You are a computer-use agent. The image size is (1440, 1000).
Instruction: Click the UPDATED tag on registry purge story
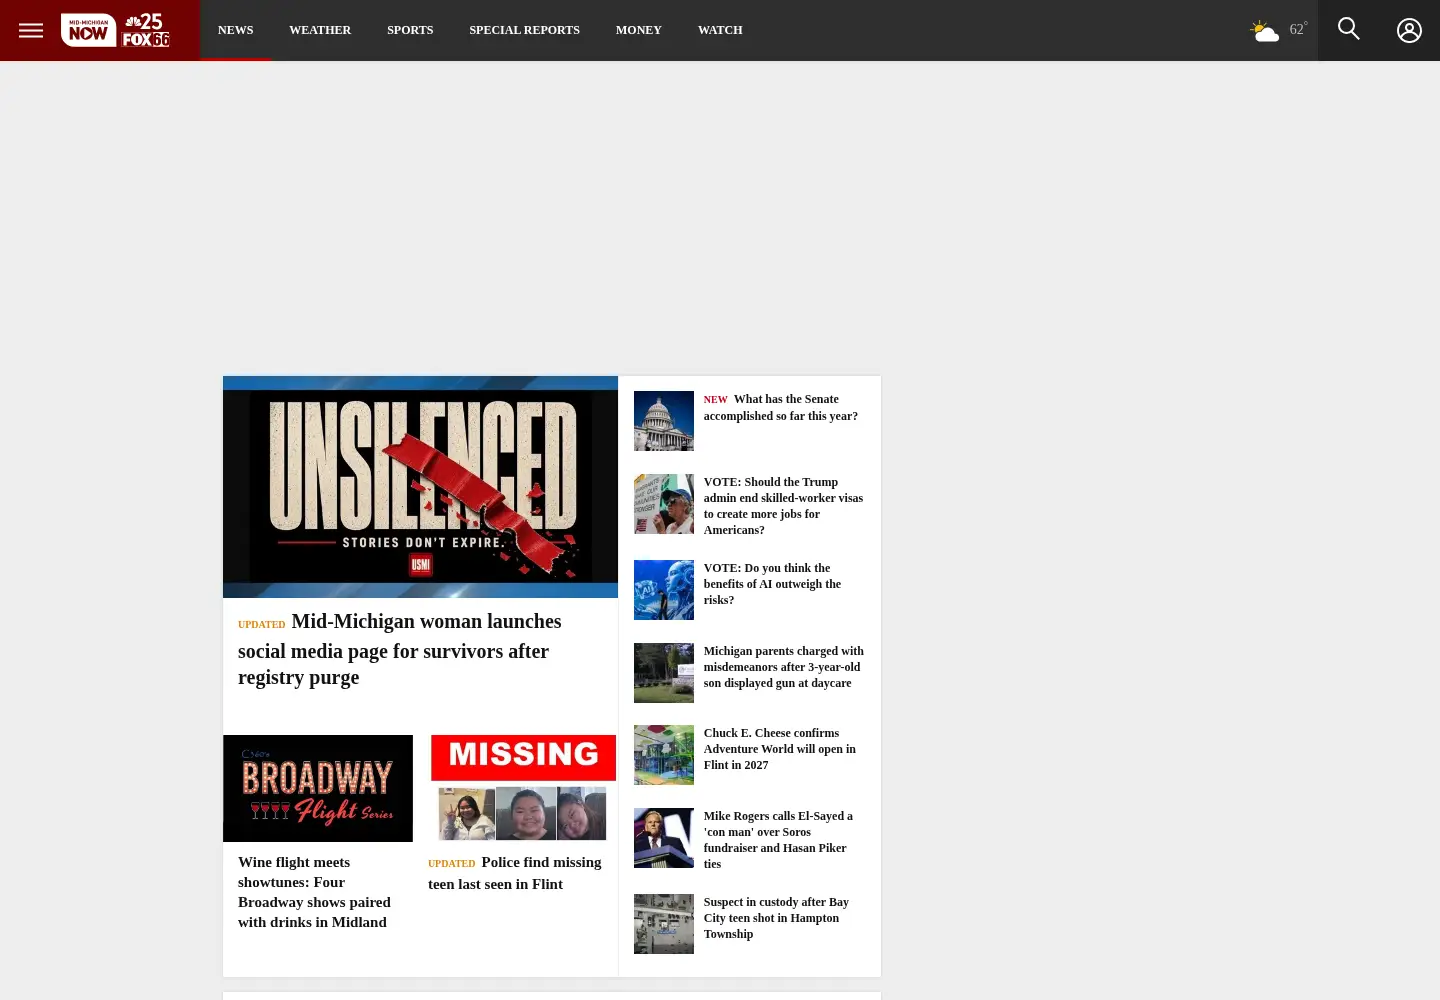pyautogui.click(x=262, y=625)
